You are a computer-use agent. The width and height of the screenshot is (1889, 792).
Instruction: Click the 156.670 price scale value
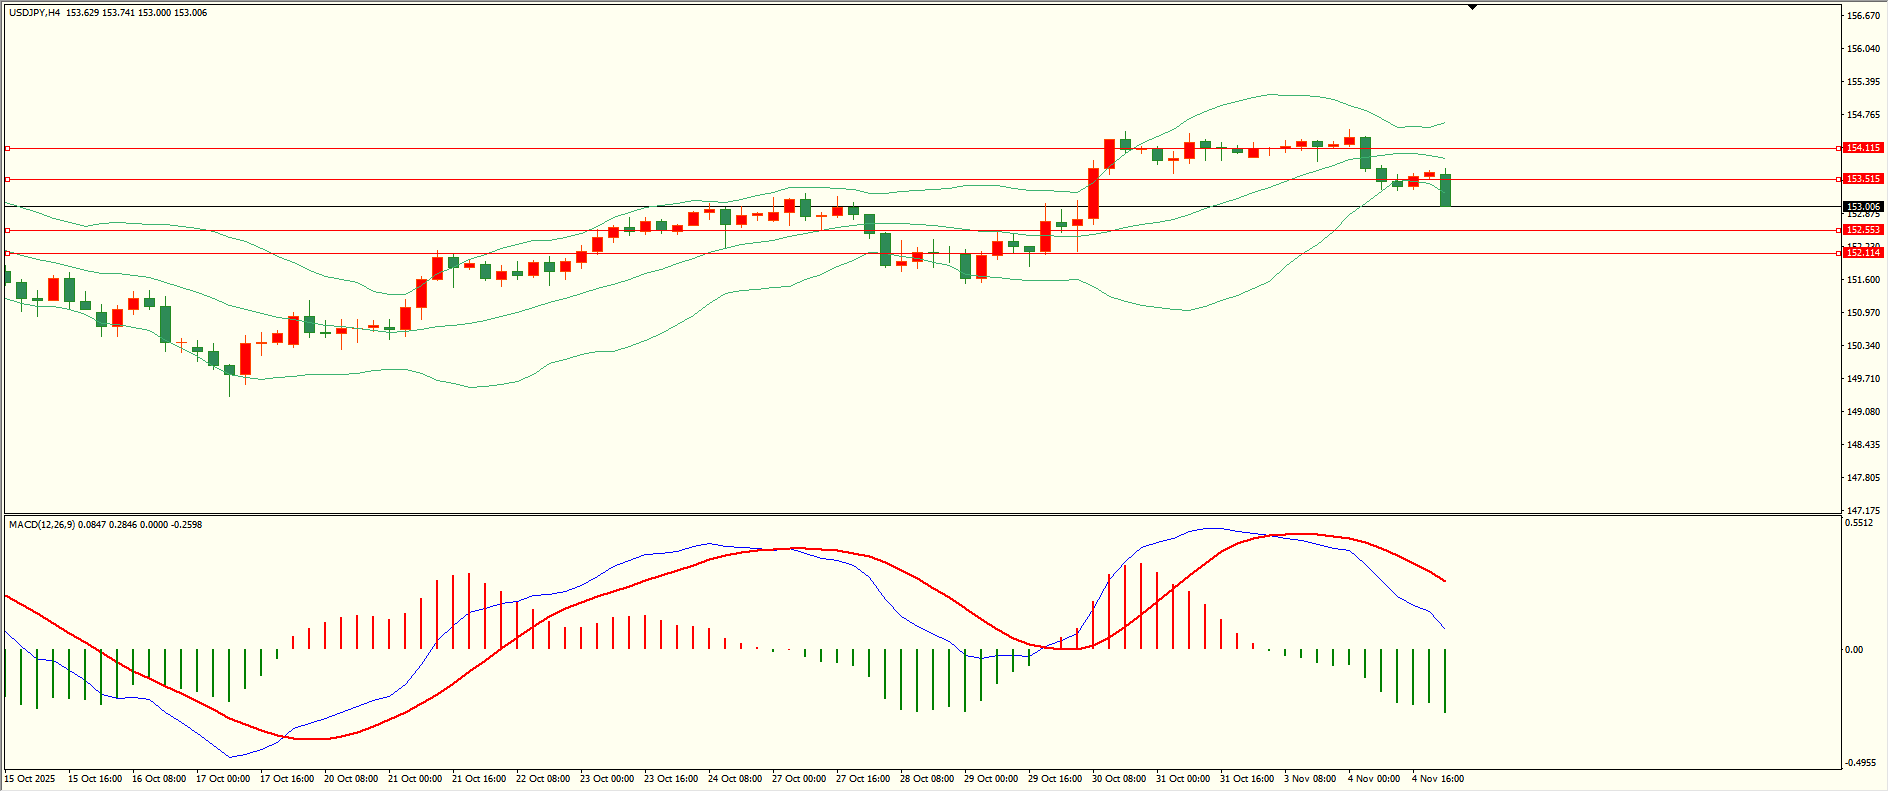(1863, 16)
